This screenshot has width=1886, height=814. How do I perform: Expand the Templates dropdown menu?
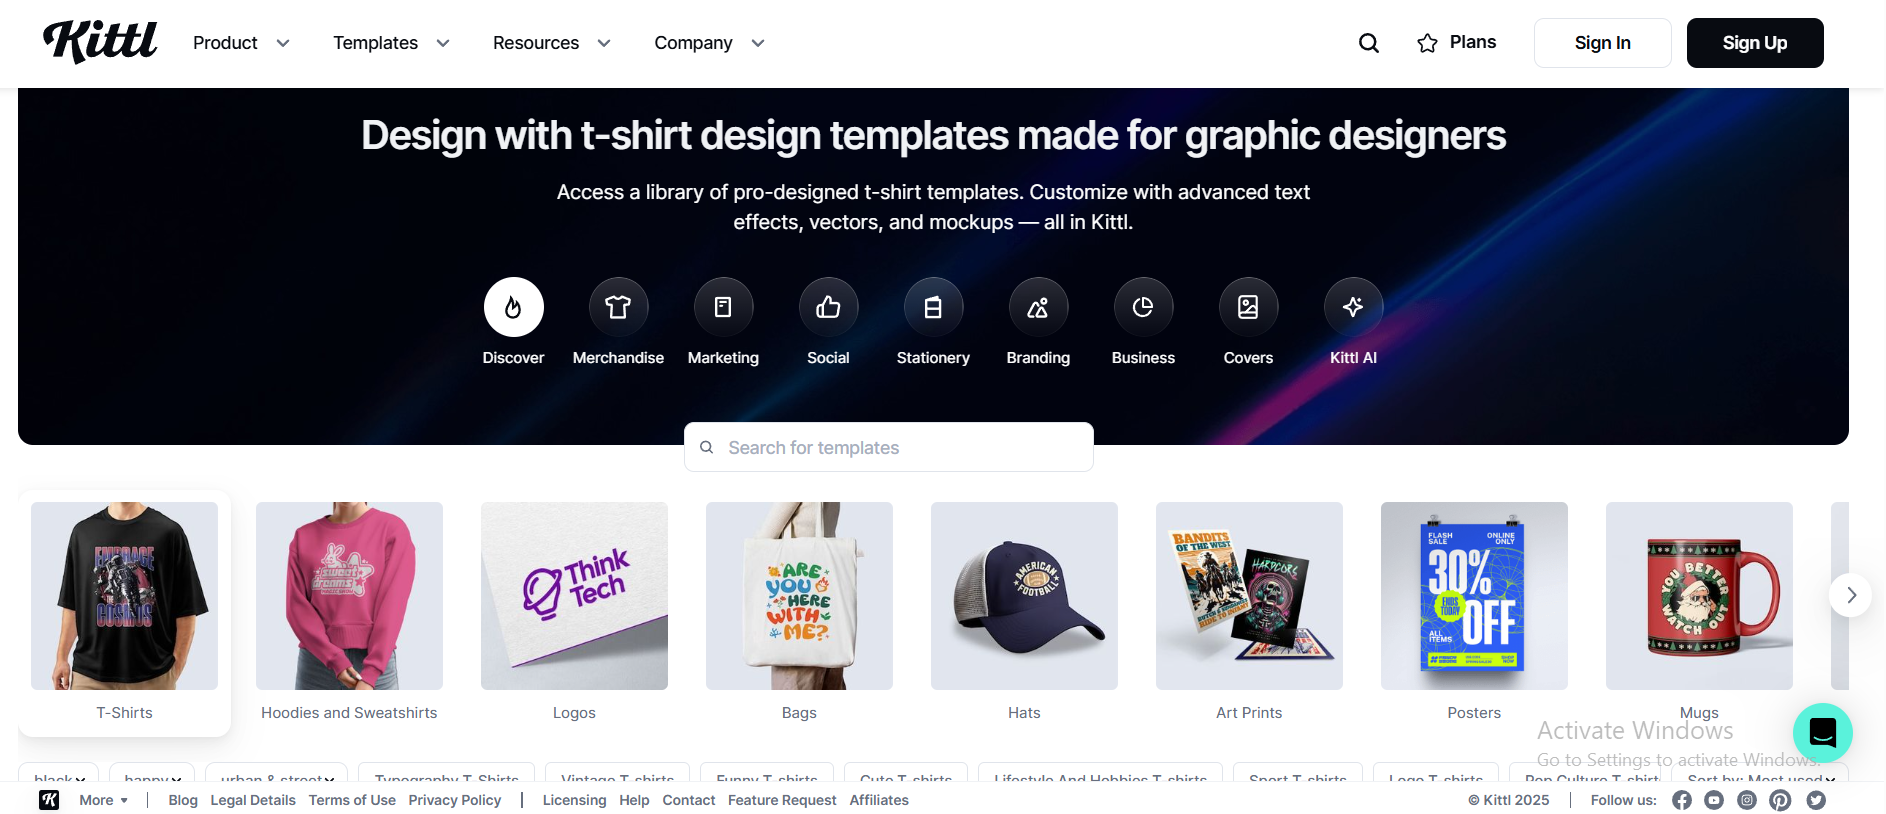point(391,43)
